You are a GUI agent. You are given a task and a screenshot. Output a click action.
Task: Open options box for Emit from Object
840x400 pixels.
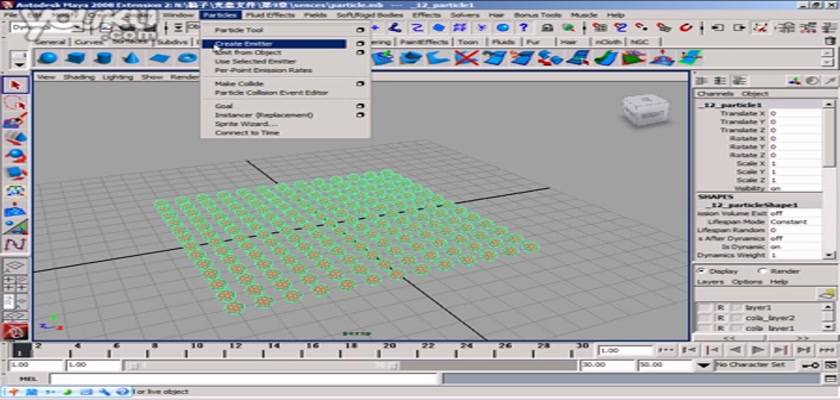click(x=361, y=52)
